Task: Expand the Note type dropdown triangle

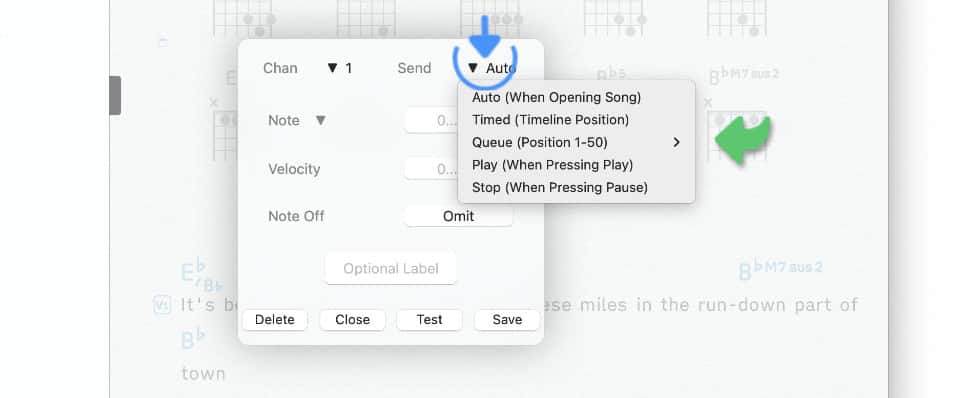Action: 320,120
